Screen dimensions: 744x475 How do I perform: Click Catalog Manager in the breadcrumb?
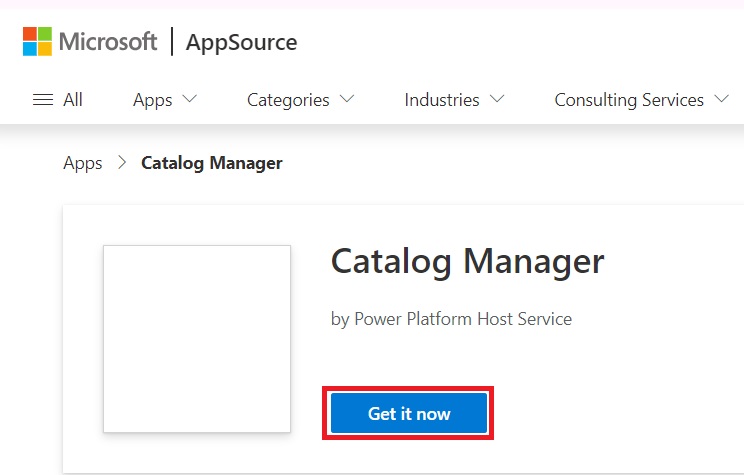click(x=212, y=163)
